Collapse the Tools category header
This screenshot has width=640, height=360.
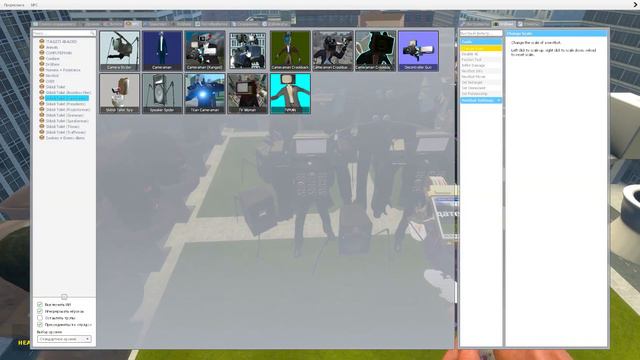tap(481, 42)
